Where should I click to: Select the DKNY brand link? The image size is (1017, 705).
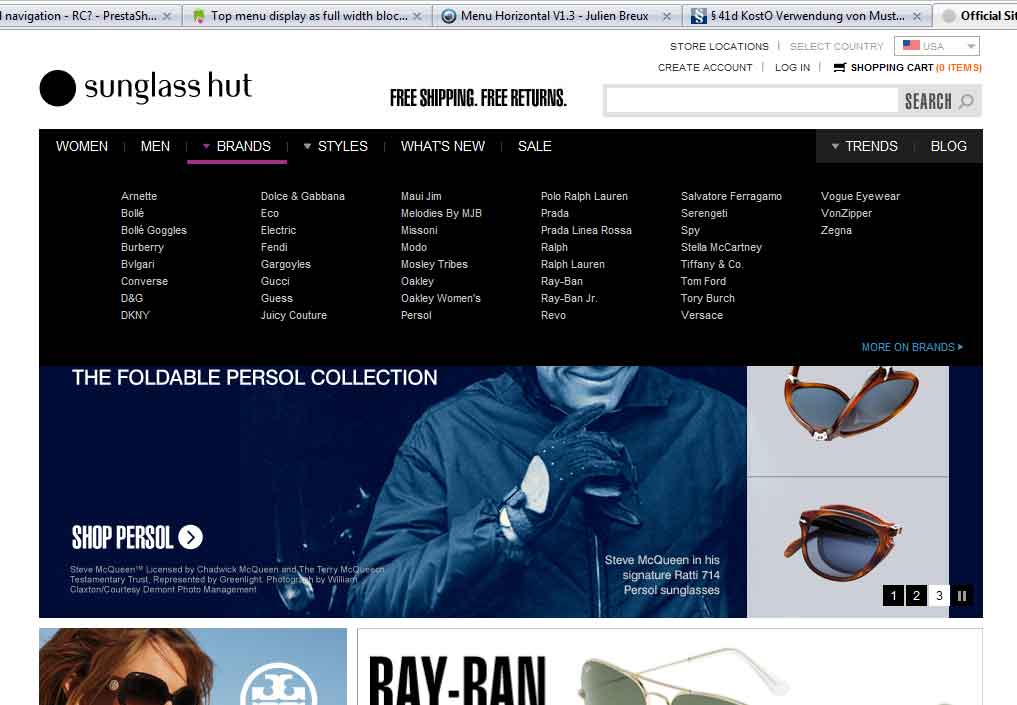[135, 315]
